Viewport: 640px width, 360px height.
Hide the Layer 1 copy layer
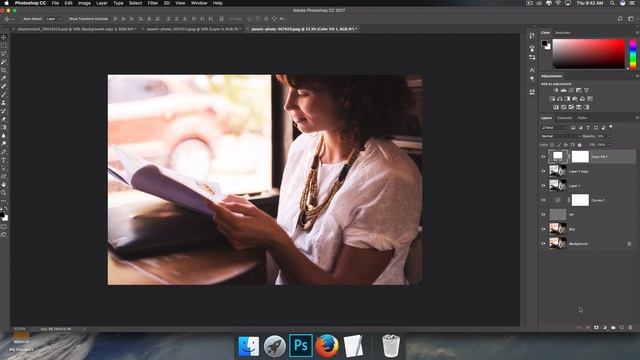(543, 171)
